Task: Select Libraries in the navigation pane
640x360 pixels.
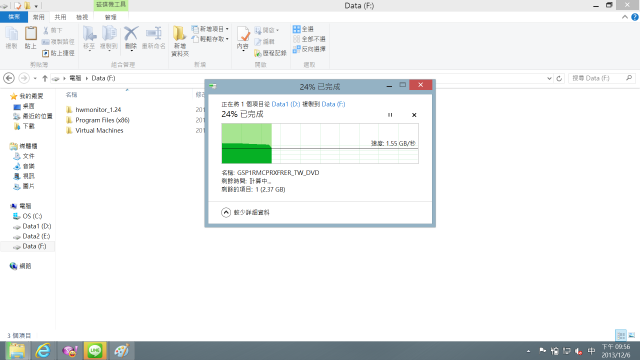Action: (x=24, y=146)
